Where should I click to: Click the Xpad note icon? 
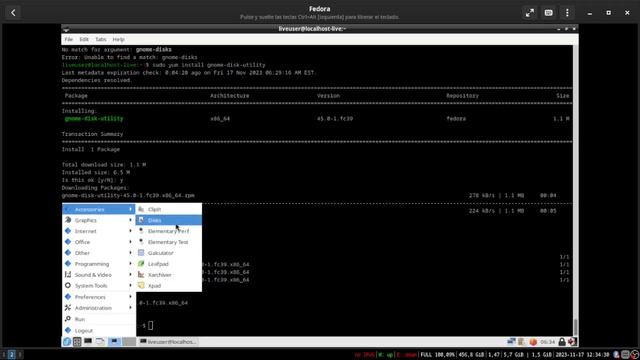141,286
